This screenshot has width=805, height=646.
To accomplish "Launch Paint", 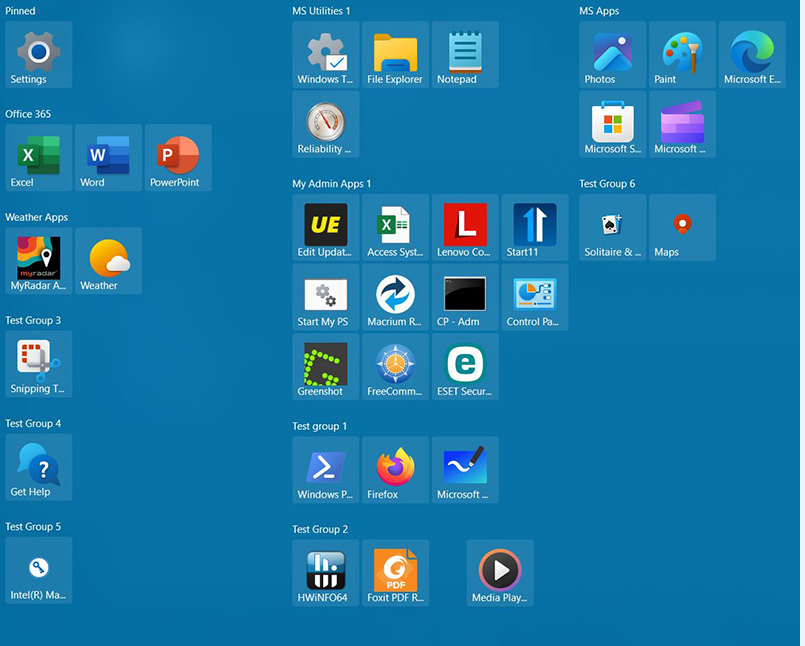I will [682, 54].
